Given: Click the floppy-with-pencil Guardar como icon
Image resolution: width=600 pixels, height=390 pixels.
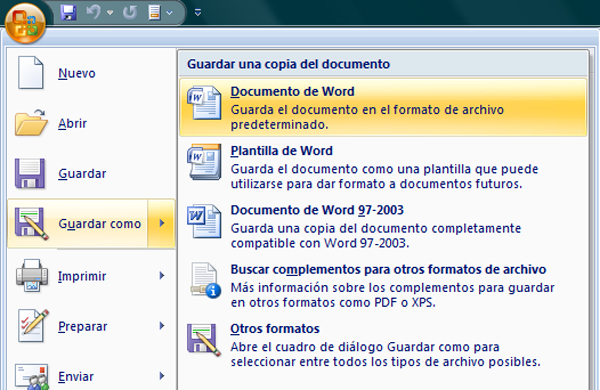Looking at the screenshot, I should (x=31, y=224).
